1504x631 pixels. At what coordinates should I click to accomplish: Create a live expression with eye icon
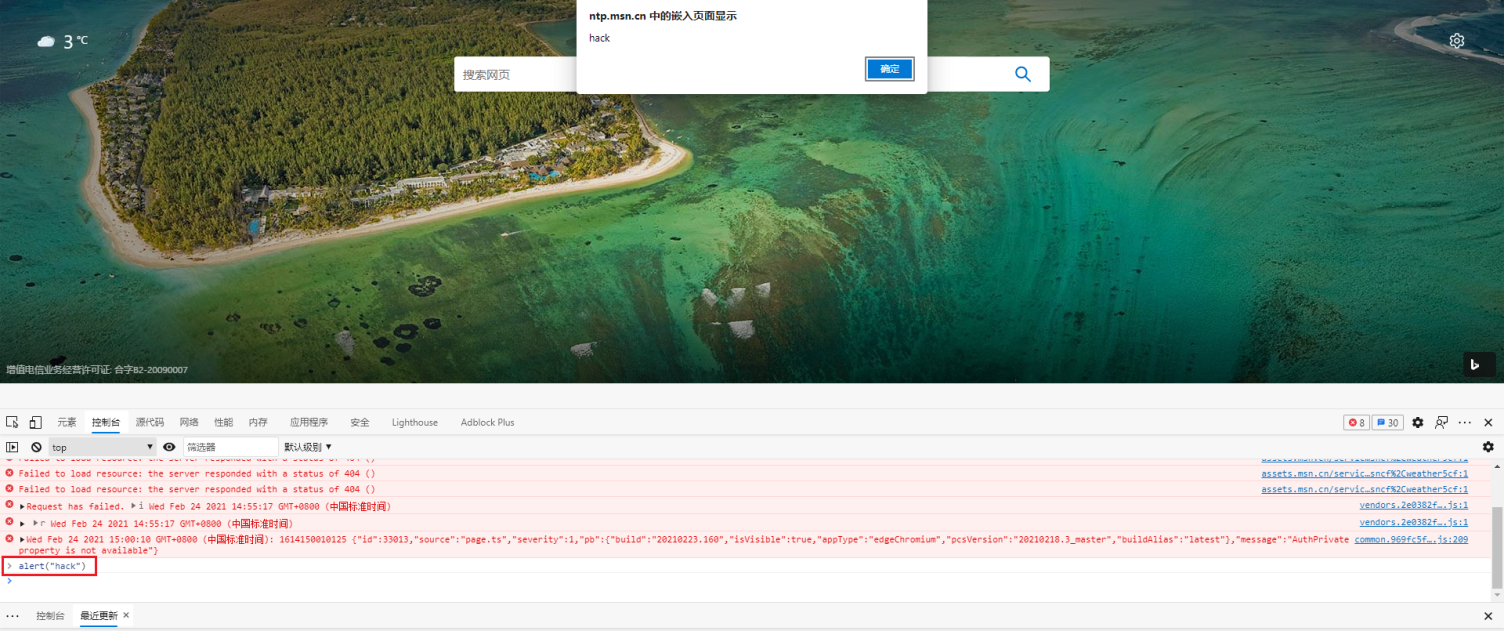(x=169, y=447)
